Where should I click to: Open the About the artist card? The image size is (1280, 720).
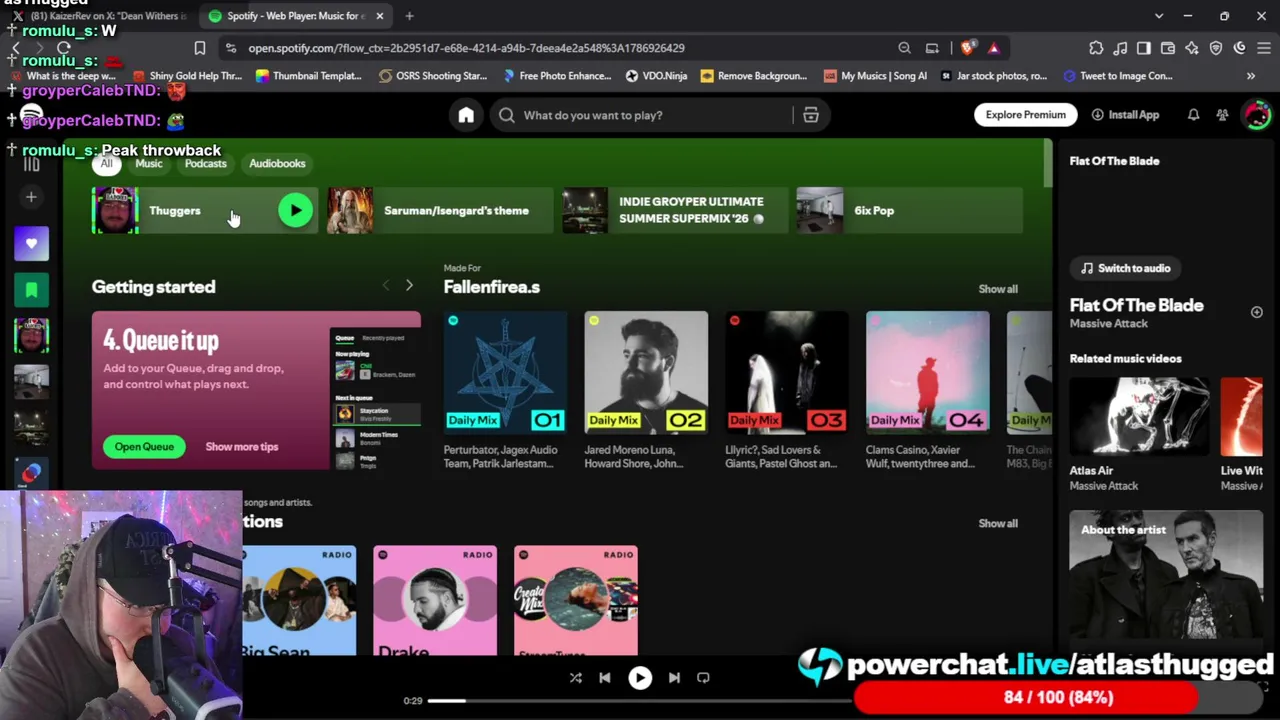pos(1166,578)
